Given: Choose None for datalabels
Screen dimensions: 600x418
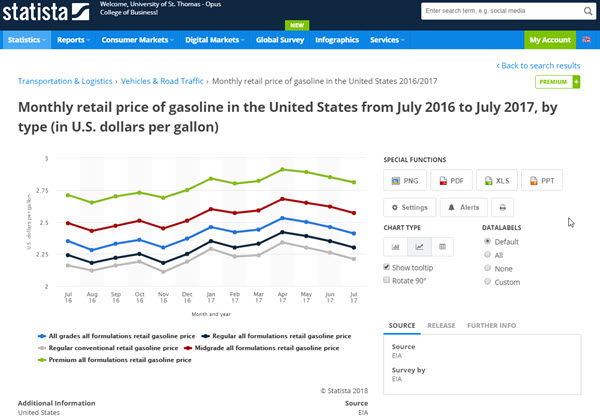Looking at the screenshot, I should [x=488, y=268].
